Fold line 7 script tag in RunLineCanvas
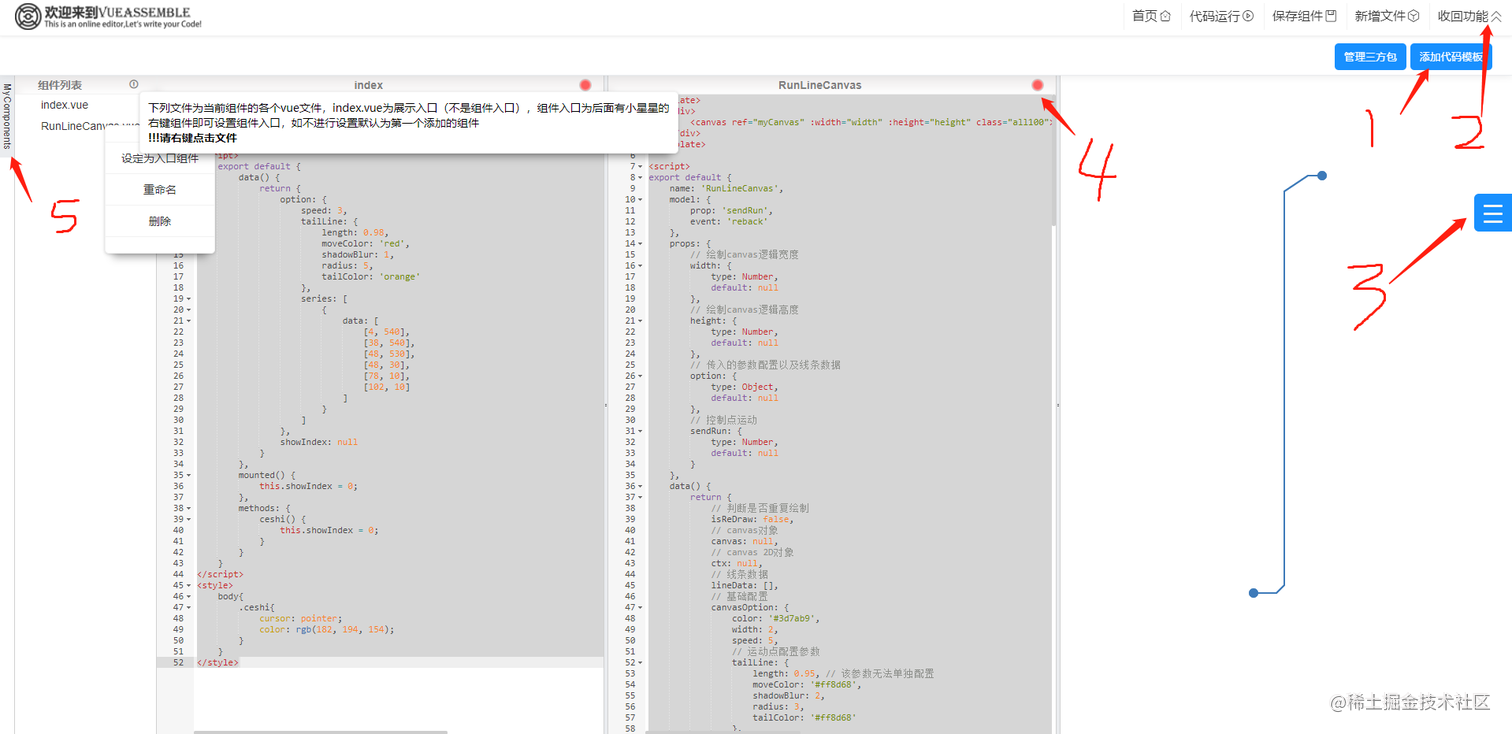This screenshot has height=734, width=1512. click(641, 166)
